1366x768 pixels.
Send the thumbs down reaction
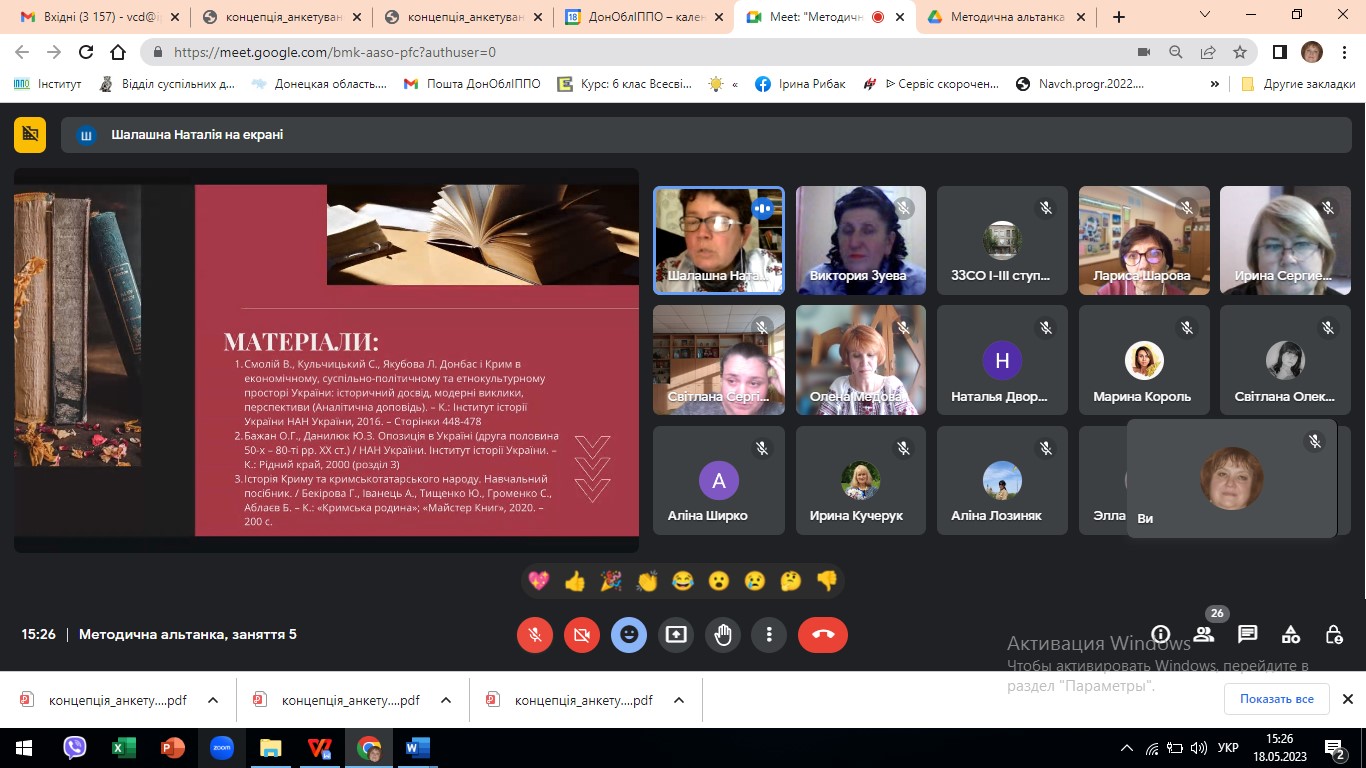click(x=827, y=581)
